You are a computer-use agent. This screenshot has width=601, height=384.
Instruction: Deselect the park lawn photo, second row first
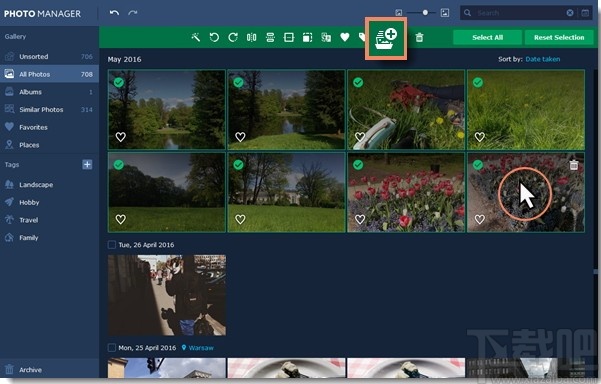pos(119,165)
